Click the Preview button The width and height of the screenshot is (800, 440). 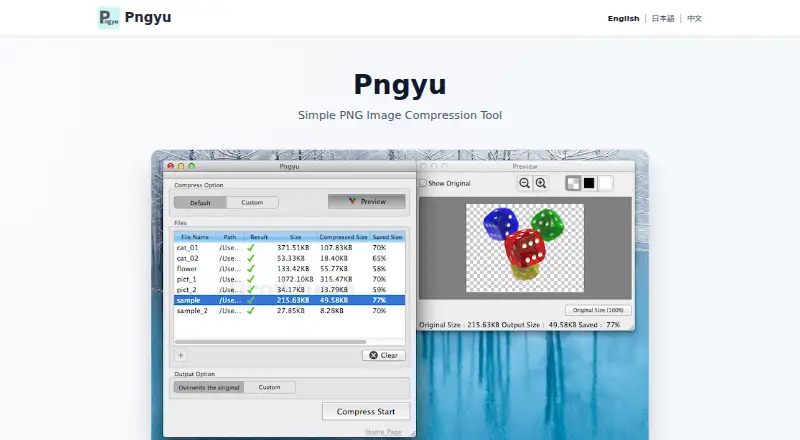(x=367, y=202)
